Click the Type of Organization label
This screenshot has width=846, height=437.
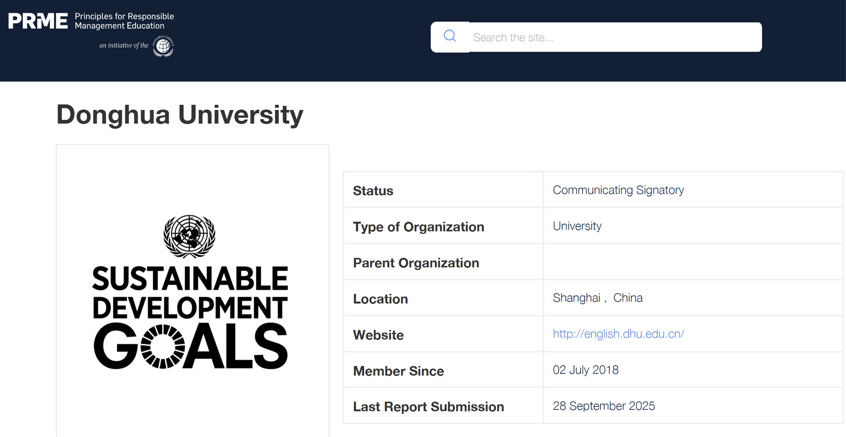click(418, 227)
